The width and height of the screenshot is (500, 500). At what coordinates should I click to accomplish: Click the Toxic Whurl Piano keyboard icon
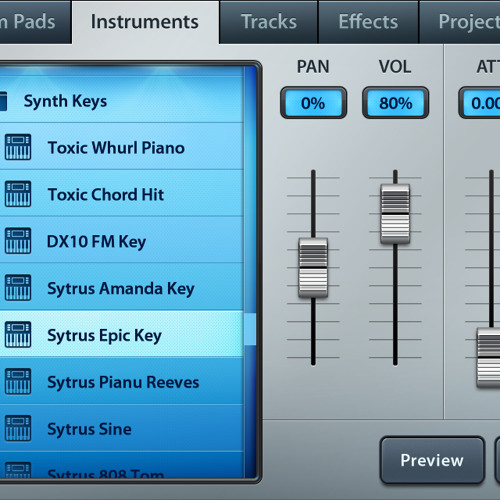point(18,147)
